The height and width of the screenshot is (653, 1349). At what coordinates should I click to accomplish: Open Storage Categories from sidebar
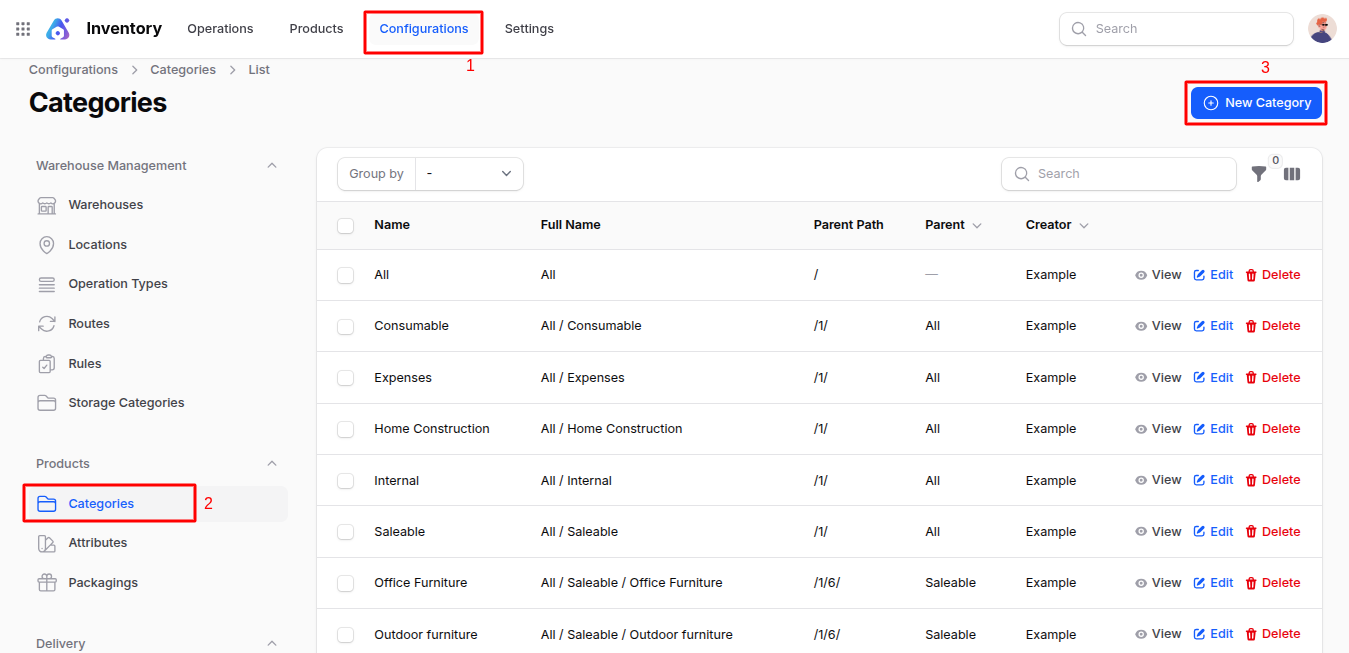pyautogui.click(x=46, y=402)
